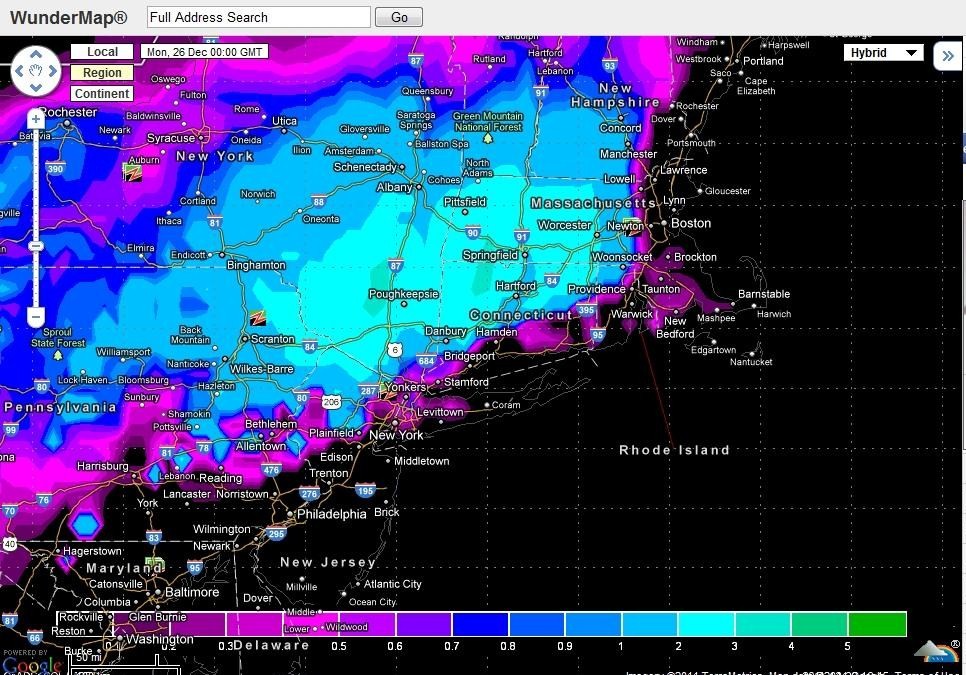The width and height of the screenshot is (966, 675).
Task: Click the Interstate 93 shield
Action: [x=609, y=65]
